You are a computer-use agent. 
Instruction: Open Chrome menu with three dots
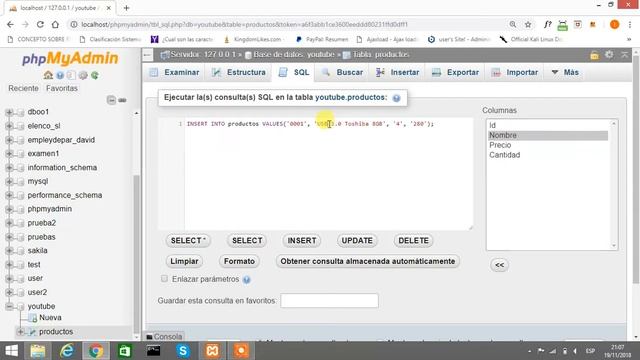tap(631, 24)
